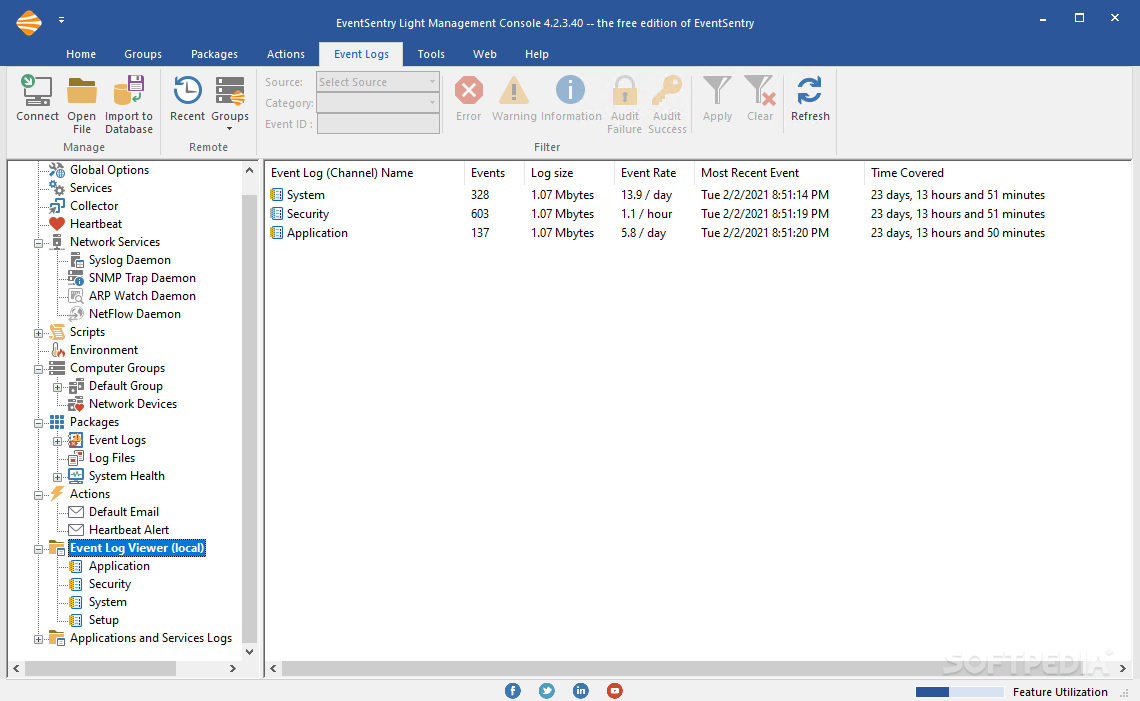This screenshot has width=1140, height=701.
Task: Expand Applications and Services Logs node
Action: pyautogui.click(x=39, y=640)
